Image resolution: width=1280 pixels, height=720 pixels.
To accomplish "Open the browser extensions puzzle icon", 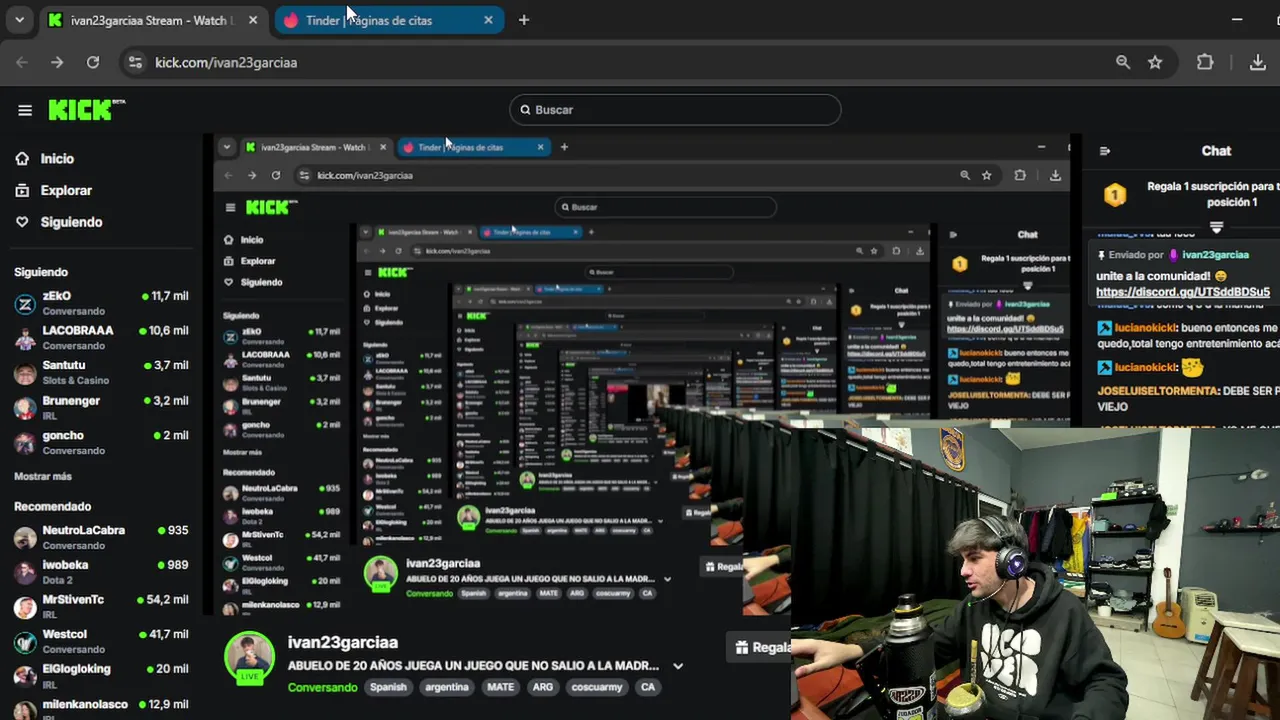I will pos(1205,62).
